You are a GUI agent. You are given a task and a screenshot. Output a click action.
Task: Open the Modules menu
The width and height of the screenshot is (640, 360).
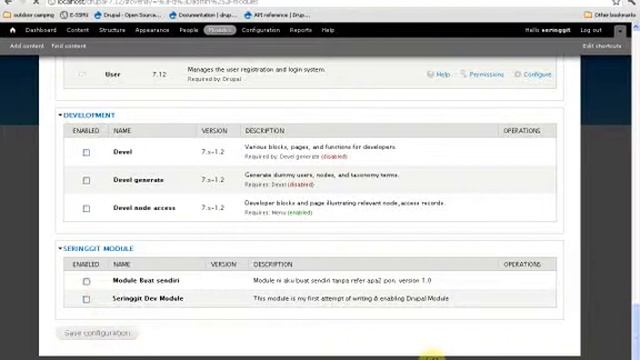pyautogui.click(x=220, y=30)
